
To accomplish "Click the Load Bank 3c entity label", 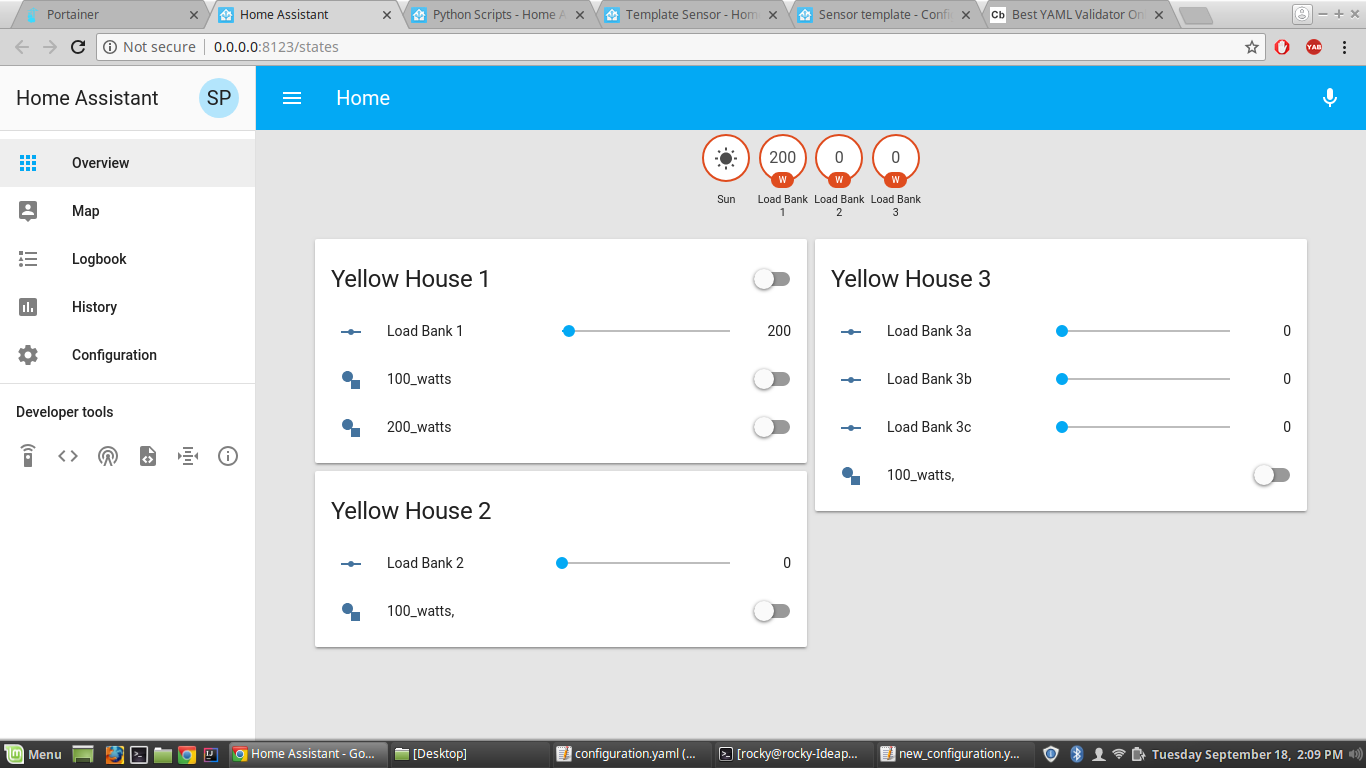I will [x=929, y=427].
